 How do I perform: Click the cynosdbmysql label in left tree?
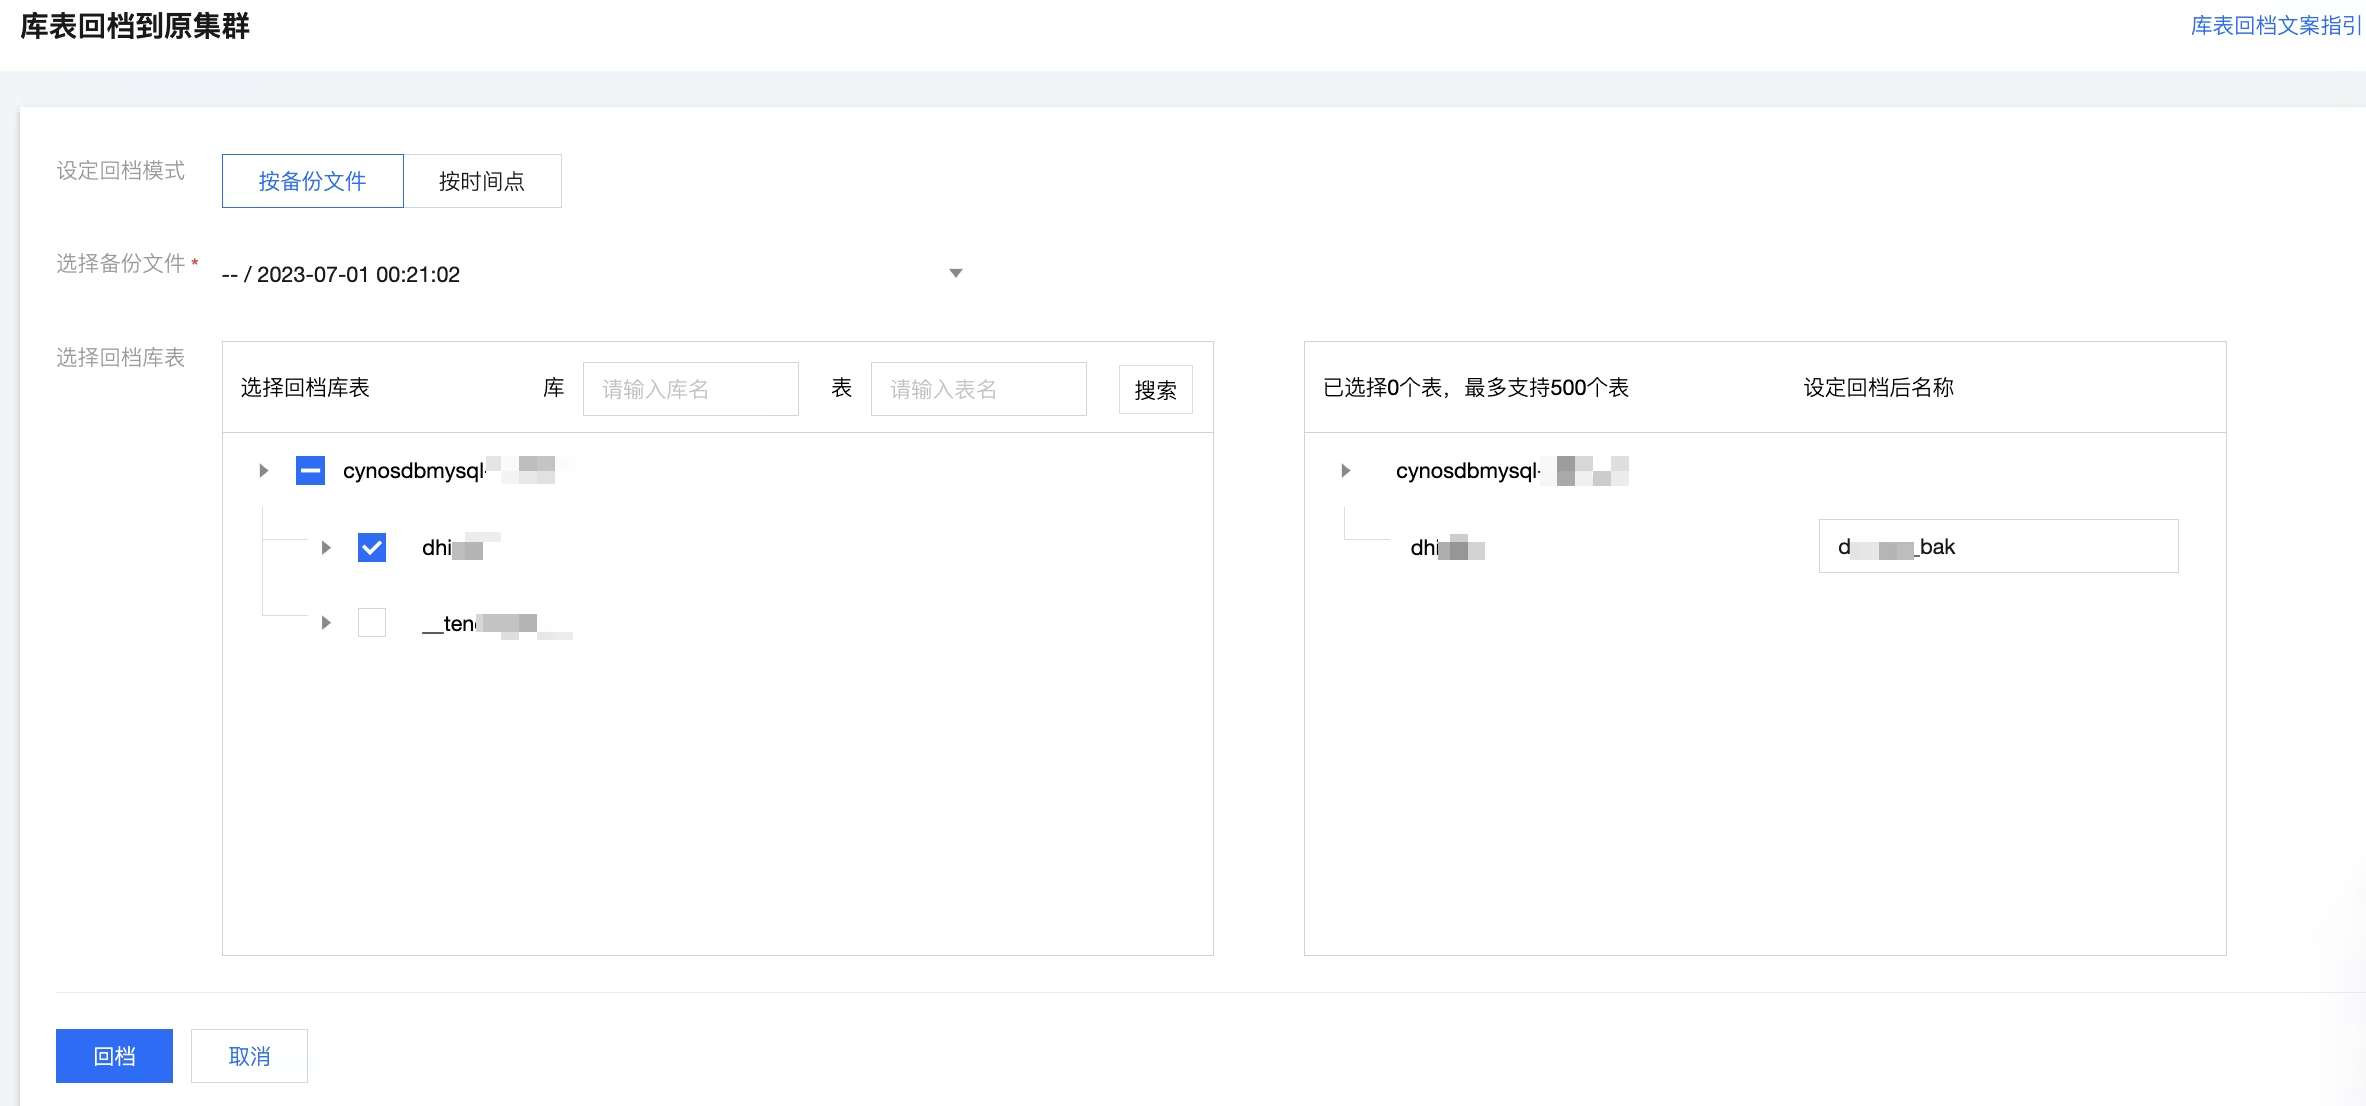[x=414, y=470]
